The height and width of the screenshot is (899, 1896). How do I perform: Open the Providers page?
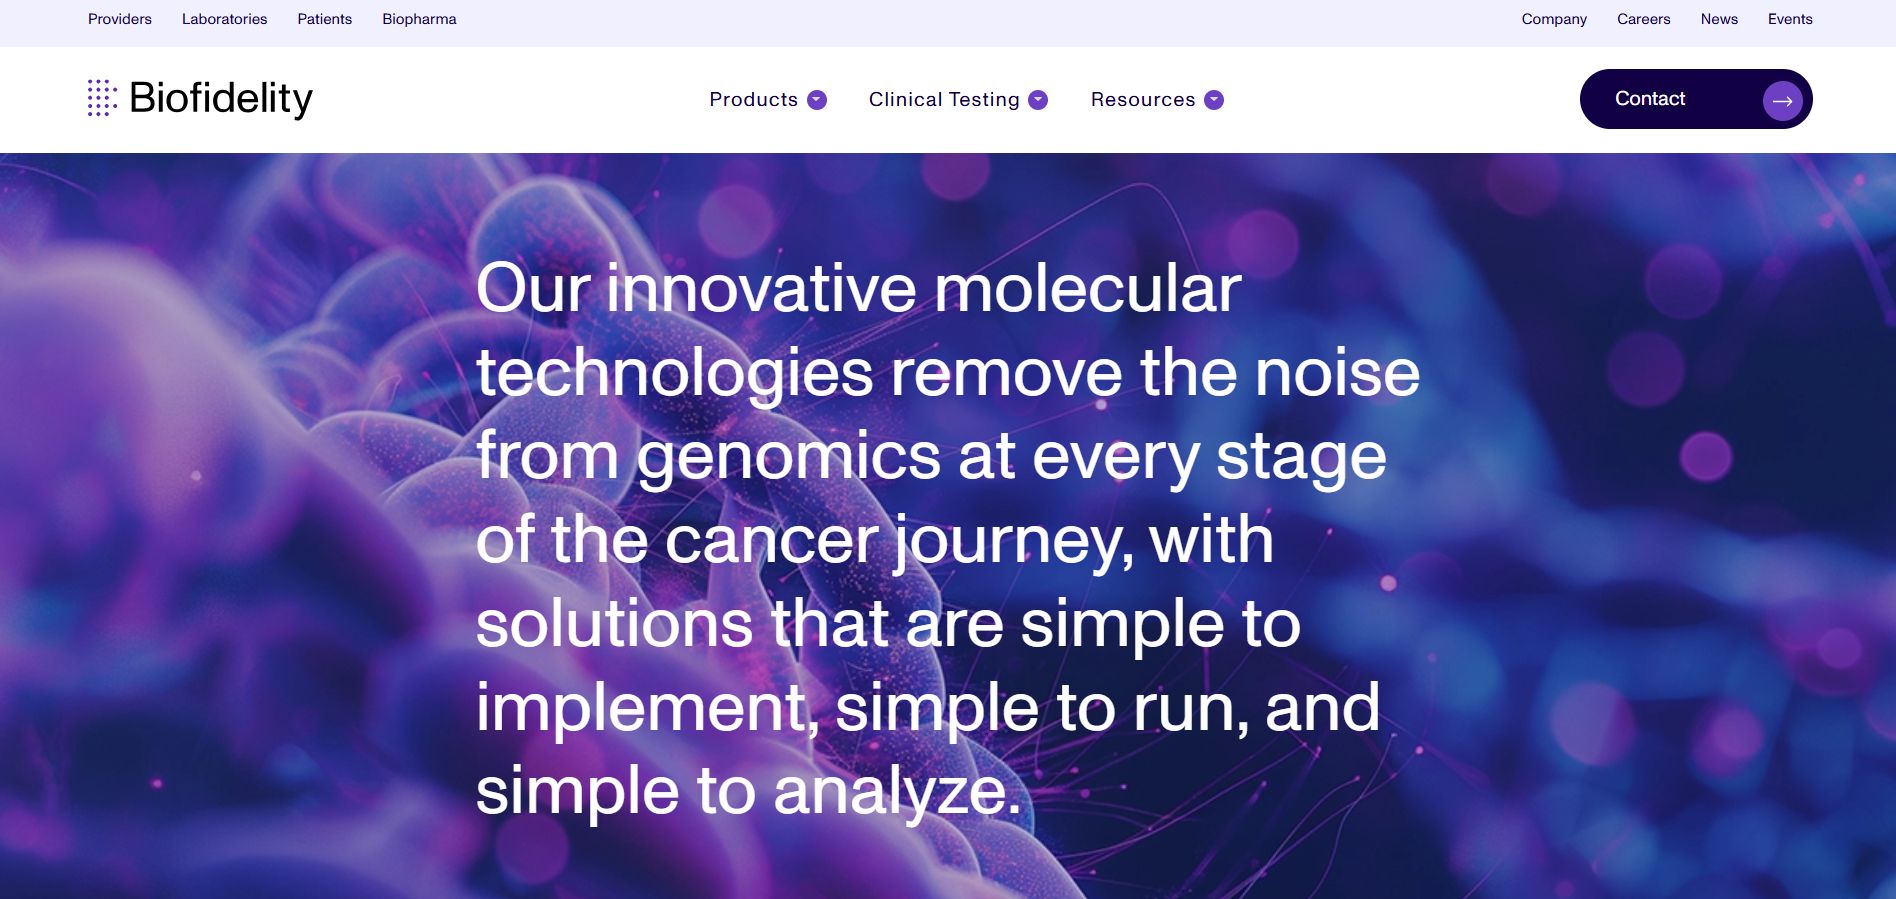119,19
